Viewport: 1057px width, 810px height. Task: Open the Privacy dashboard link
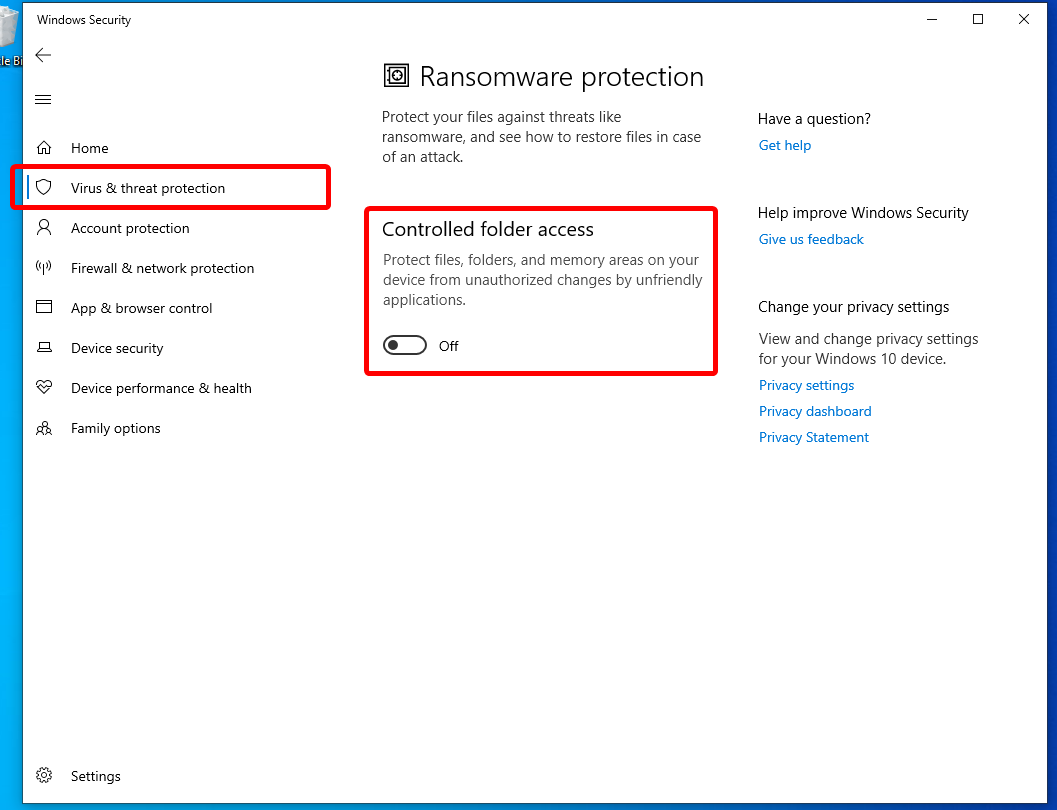(x=815, y=411)
